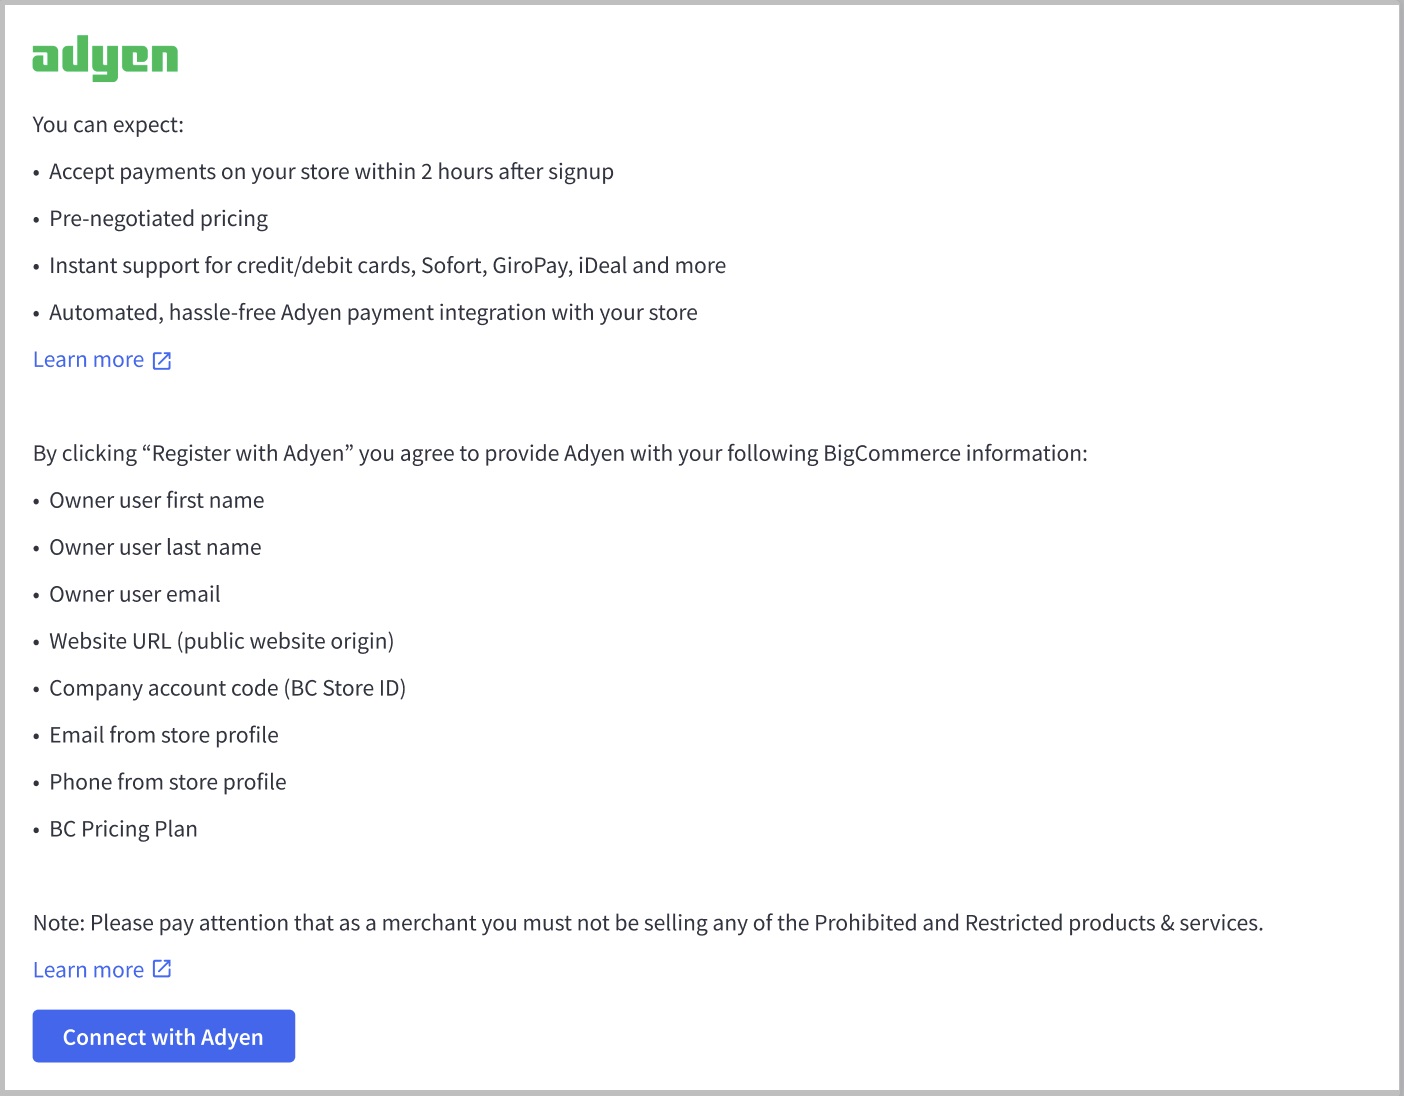Click the "Instant support for credit/debit cards" line
This screenshot has height=1096, width=1404.
387,266
